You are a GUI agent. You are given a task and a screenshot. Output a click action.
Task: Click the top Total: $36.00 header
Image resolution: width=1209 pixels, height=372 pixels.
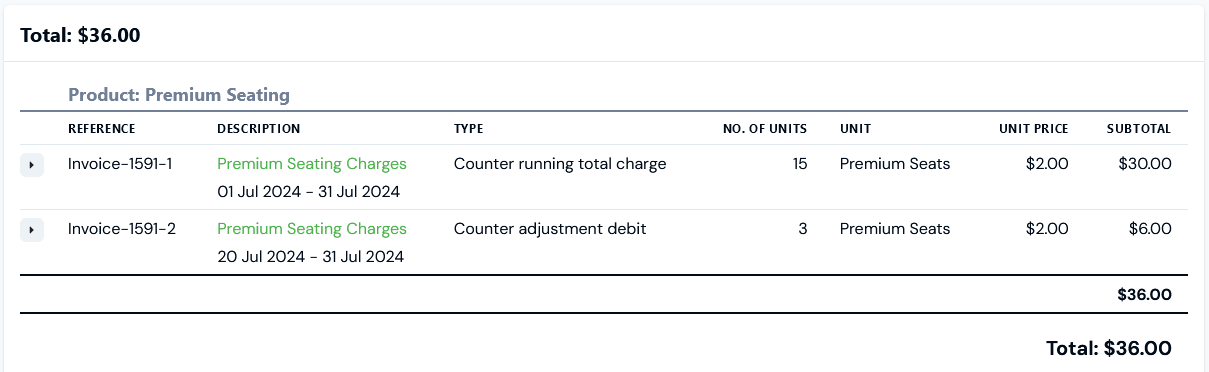(x=80, y=35)
